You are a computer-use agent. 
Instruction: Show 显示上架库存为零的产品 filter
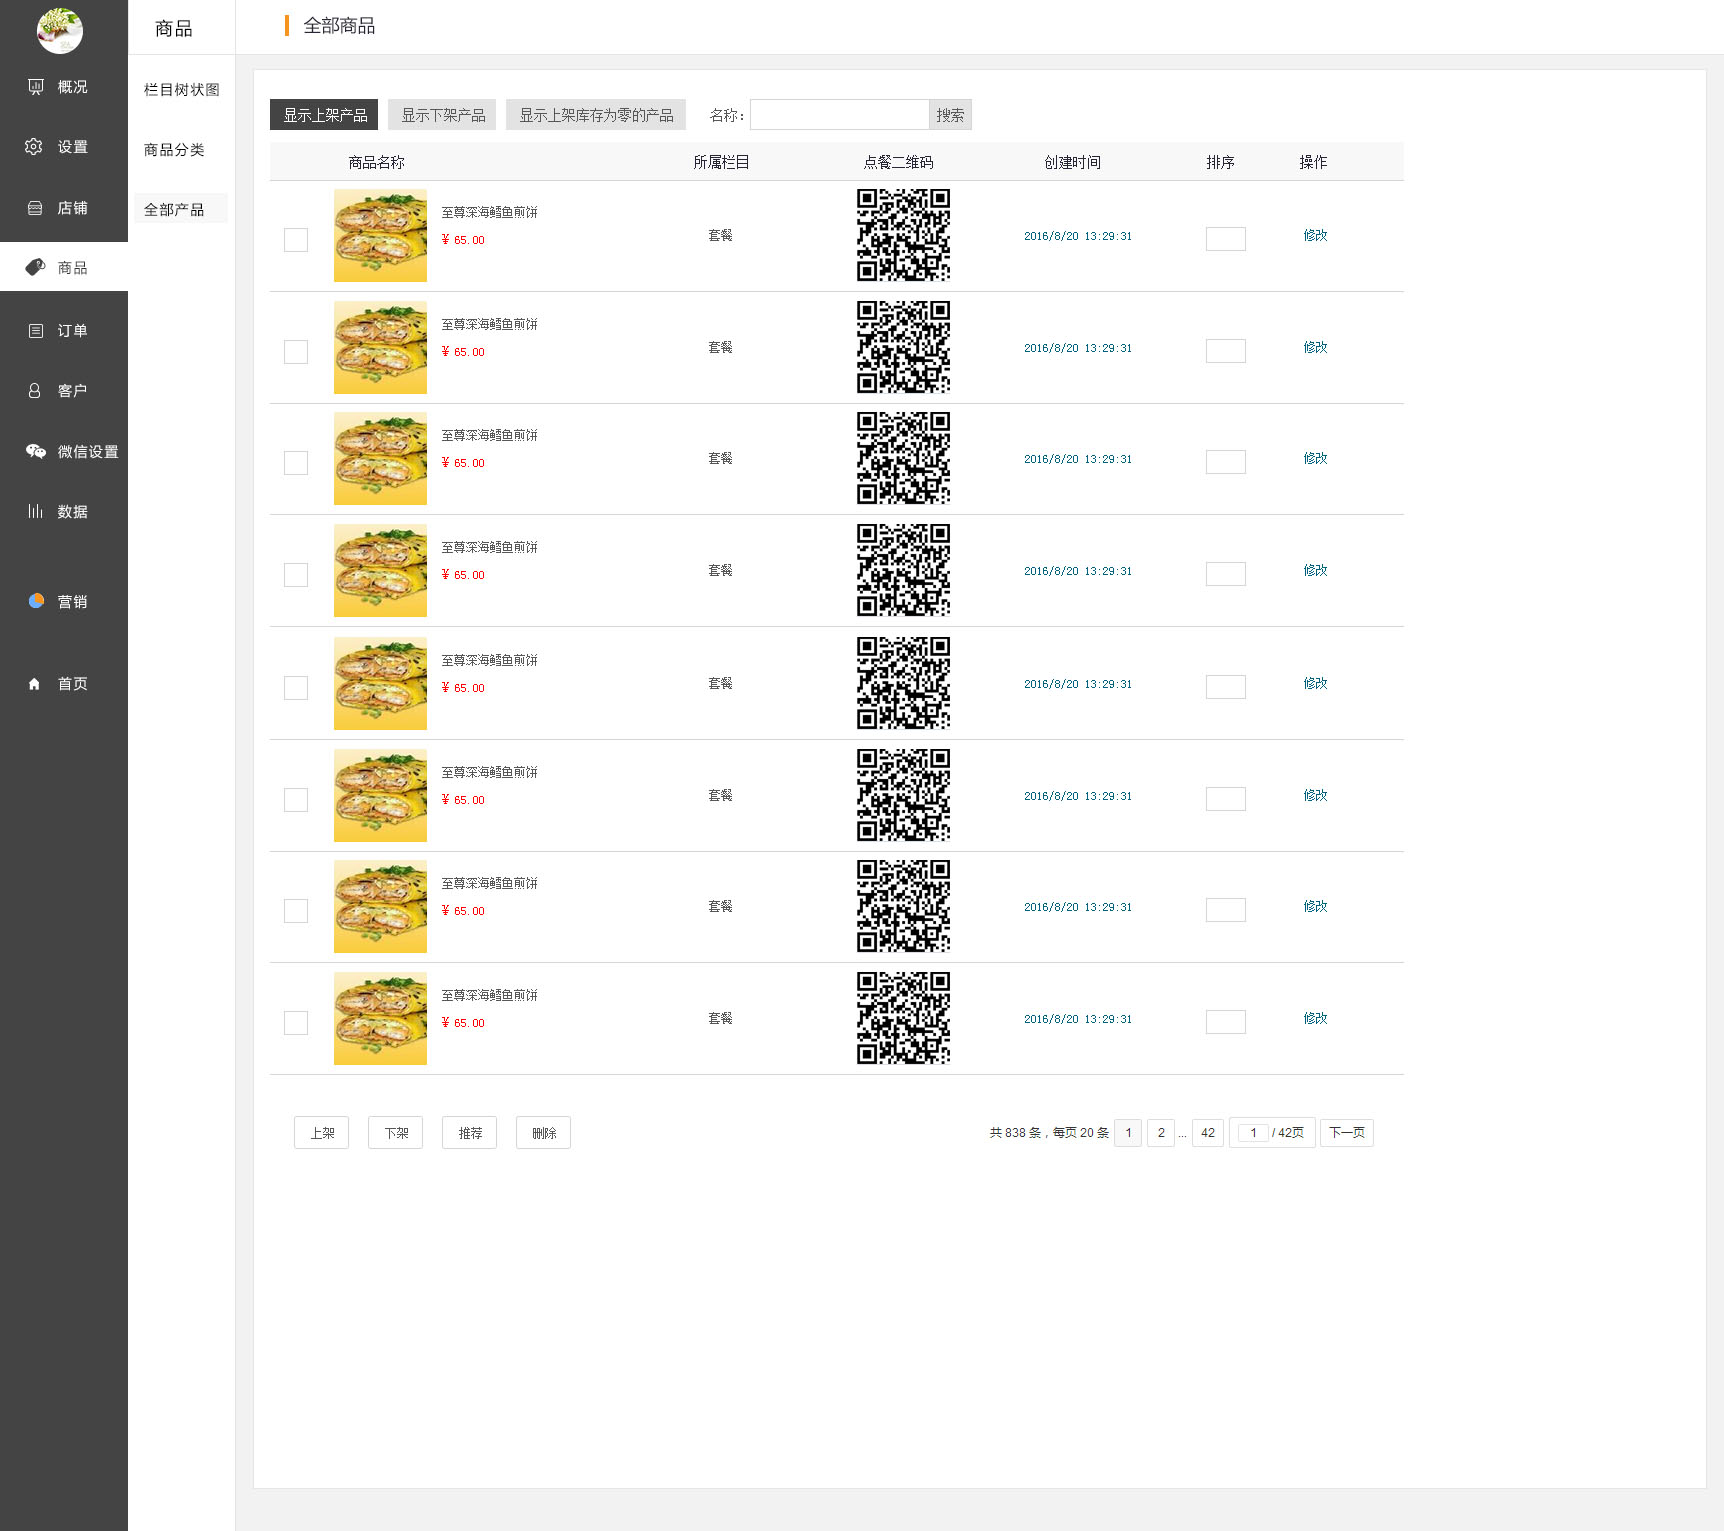pos(596,115)
